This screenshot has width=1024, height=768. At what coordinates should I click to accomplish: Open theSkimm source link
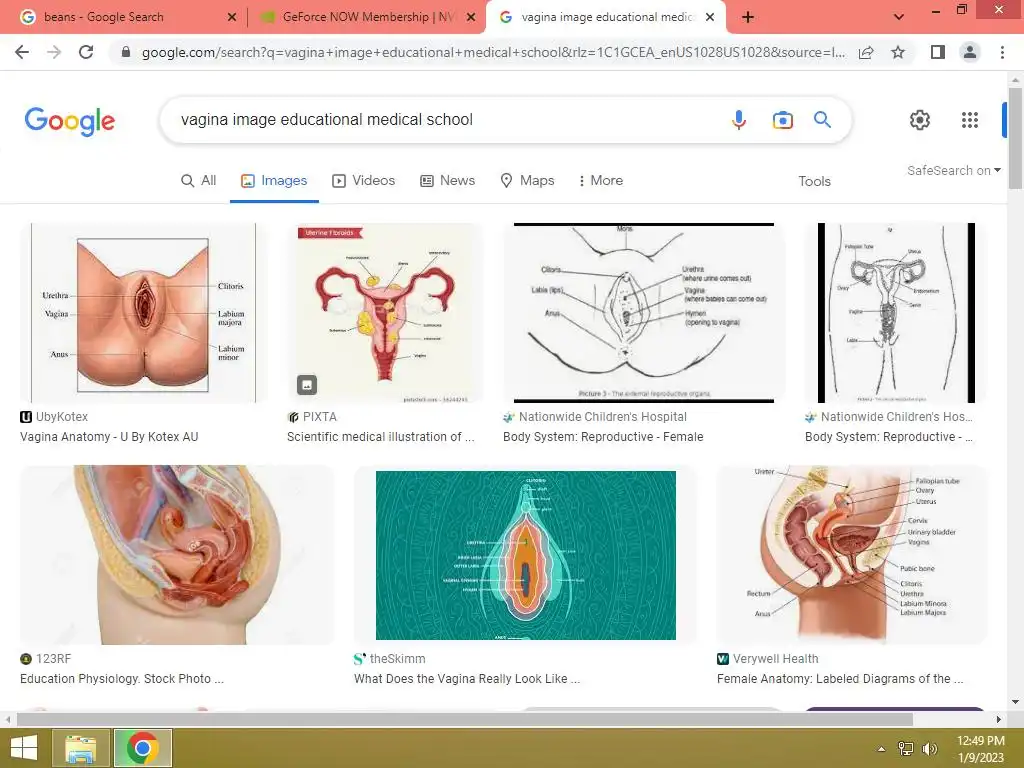pos(390,659)
